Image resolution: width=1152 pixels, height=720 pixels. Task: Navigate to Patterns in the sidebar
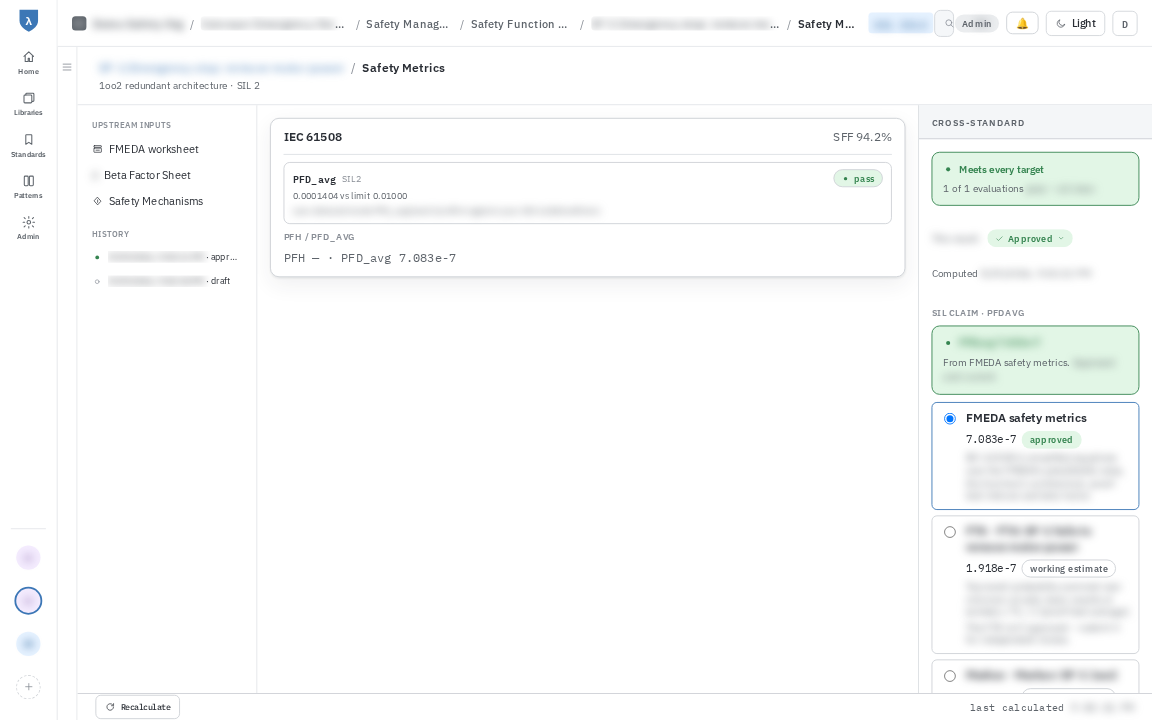[28, 187]
